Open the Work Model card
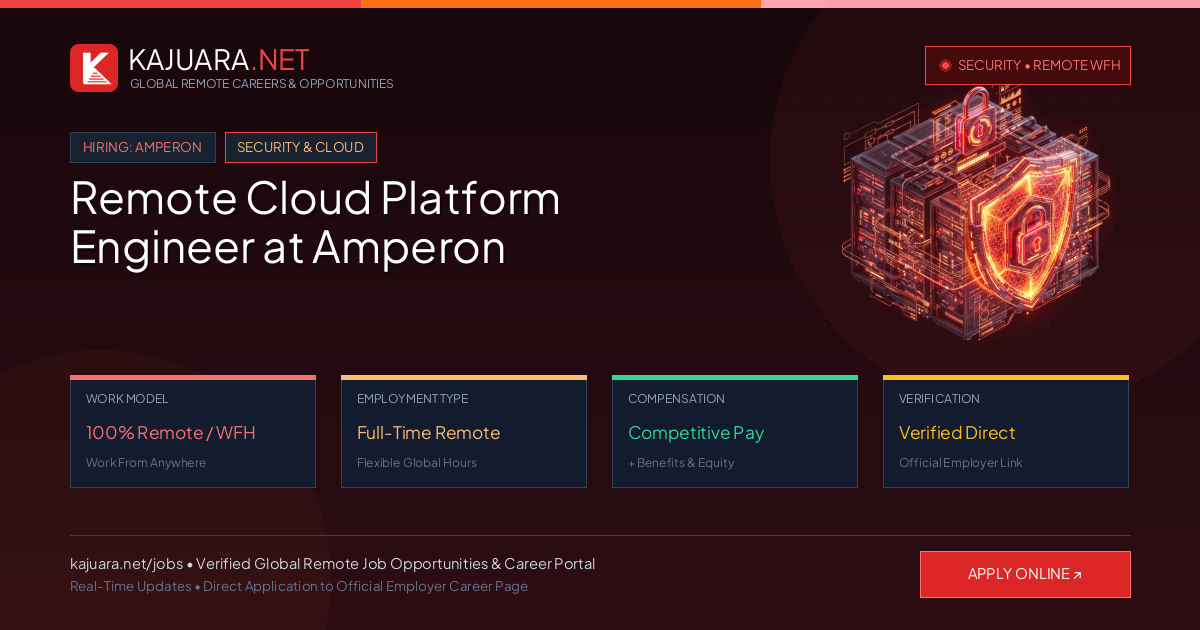The height and width of the screenshot is (630, 1200). (x=193, y=432)
